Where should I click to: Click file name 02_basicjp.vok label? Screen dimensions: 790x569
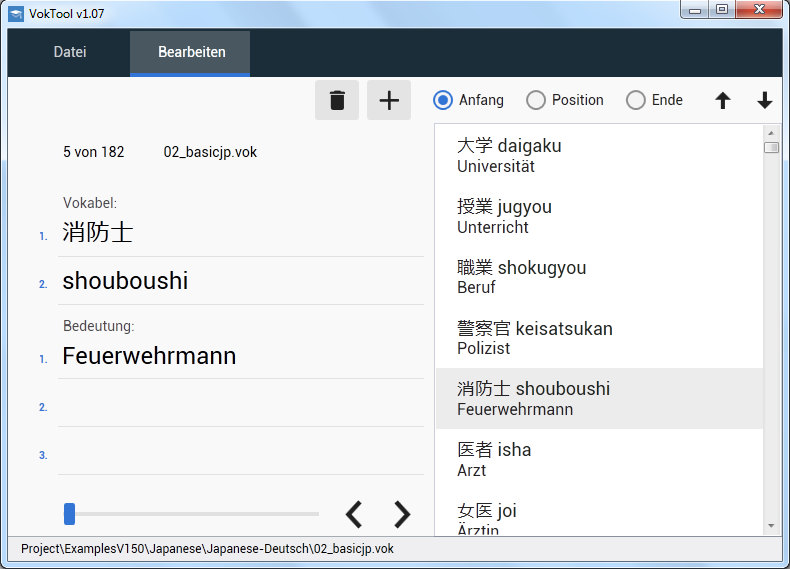coord(210,152)
